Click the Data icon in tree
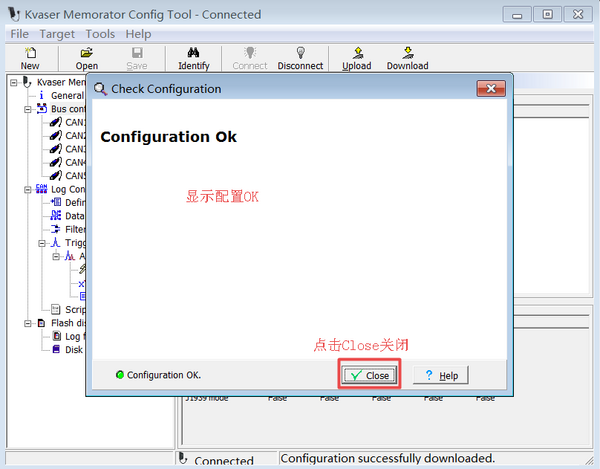600x469 pixels. (56, 216)
